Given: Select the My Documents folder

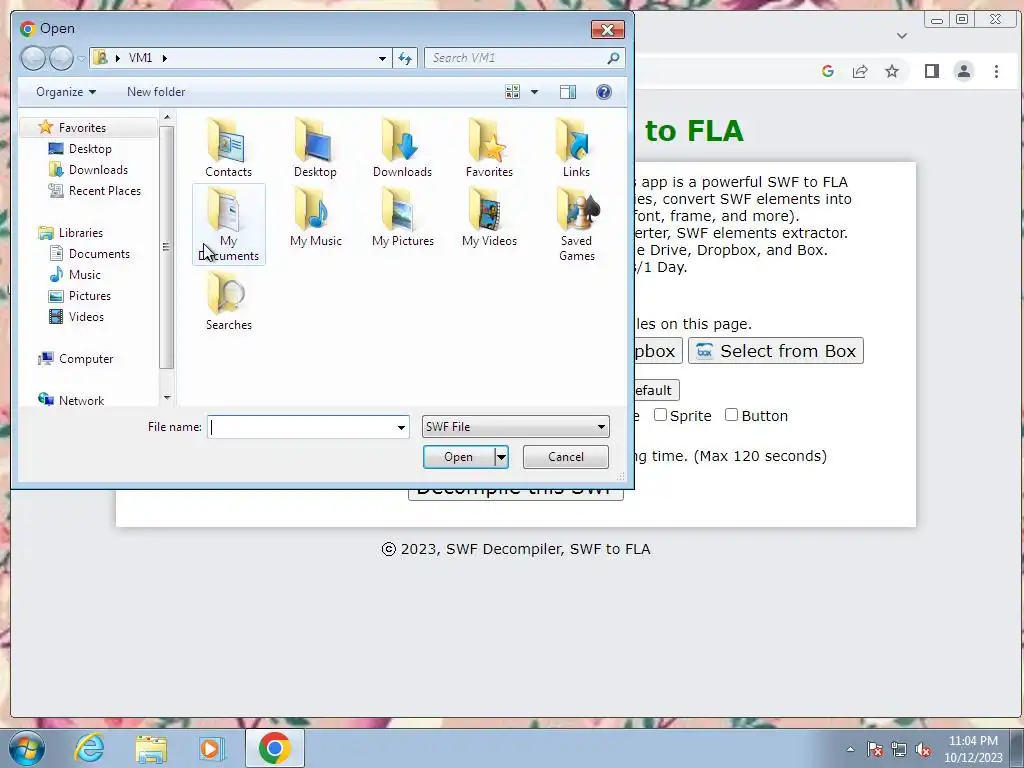Looking at the screenshot, I should coord(229,224).
